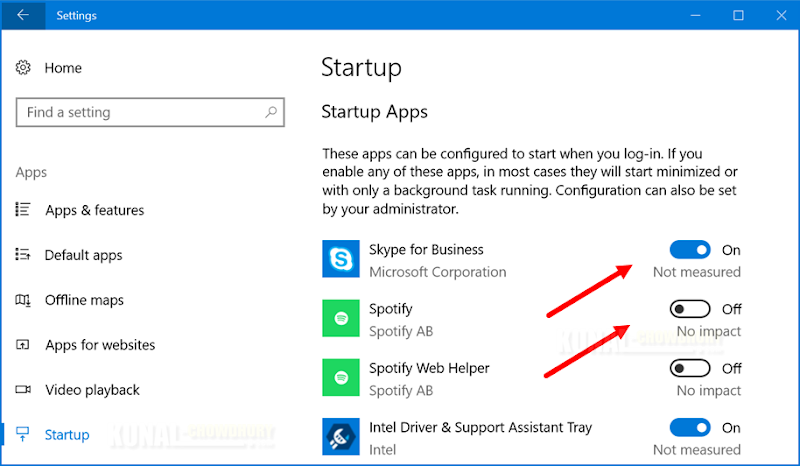800x466 pixels.
Task: Click the Home gear icon
Action: point(23,67)
